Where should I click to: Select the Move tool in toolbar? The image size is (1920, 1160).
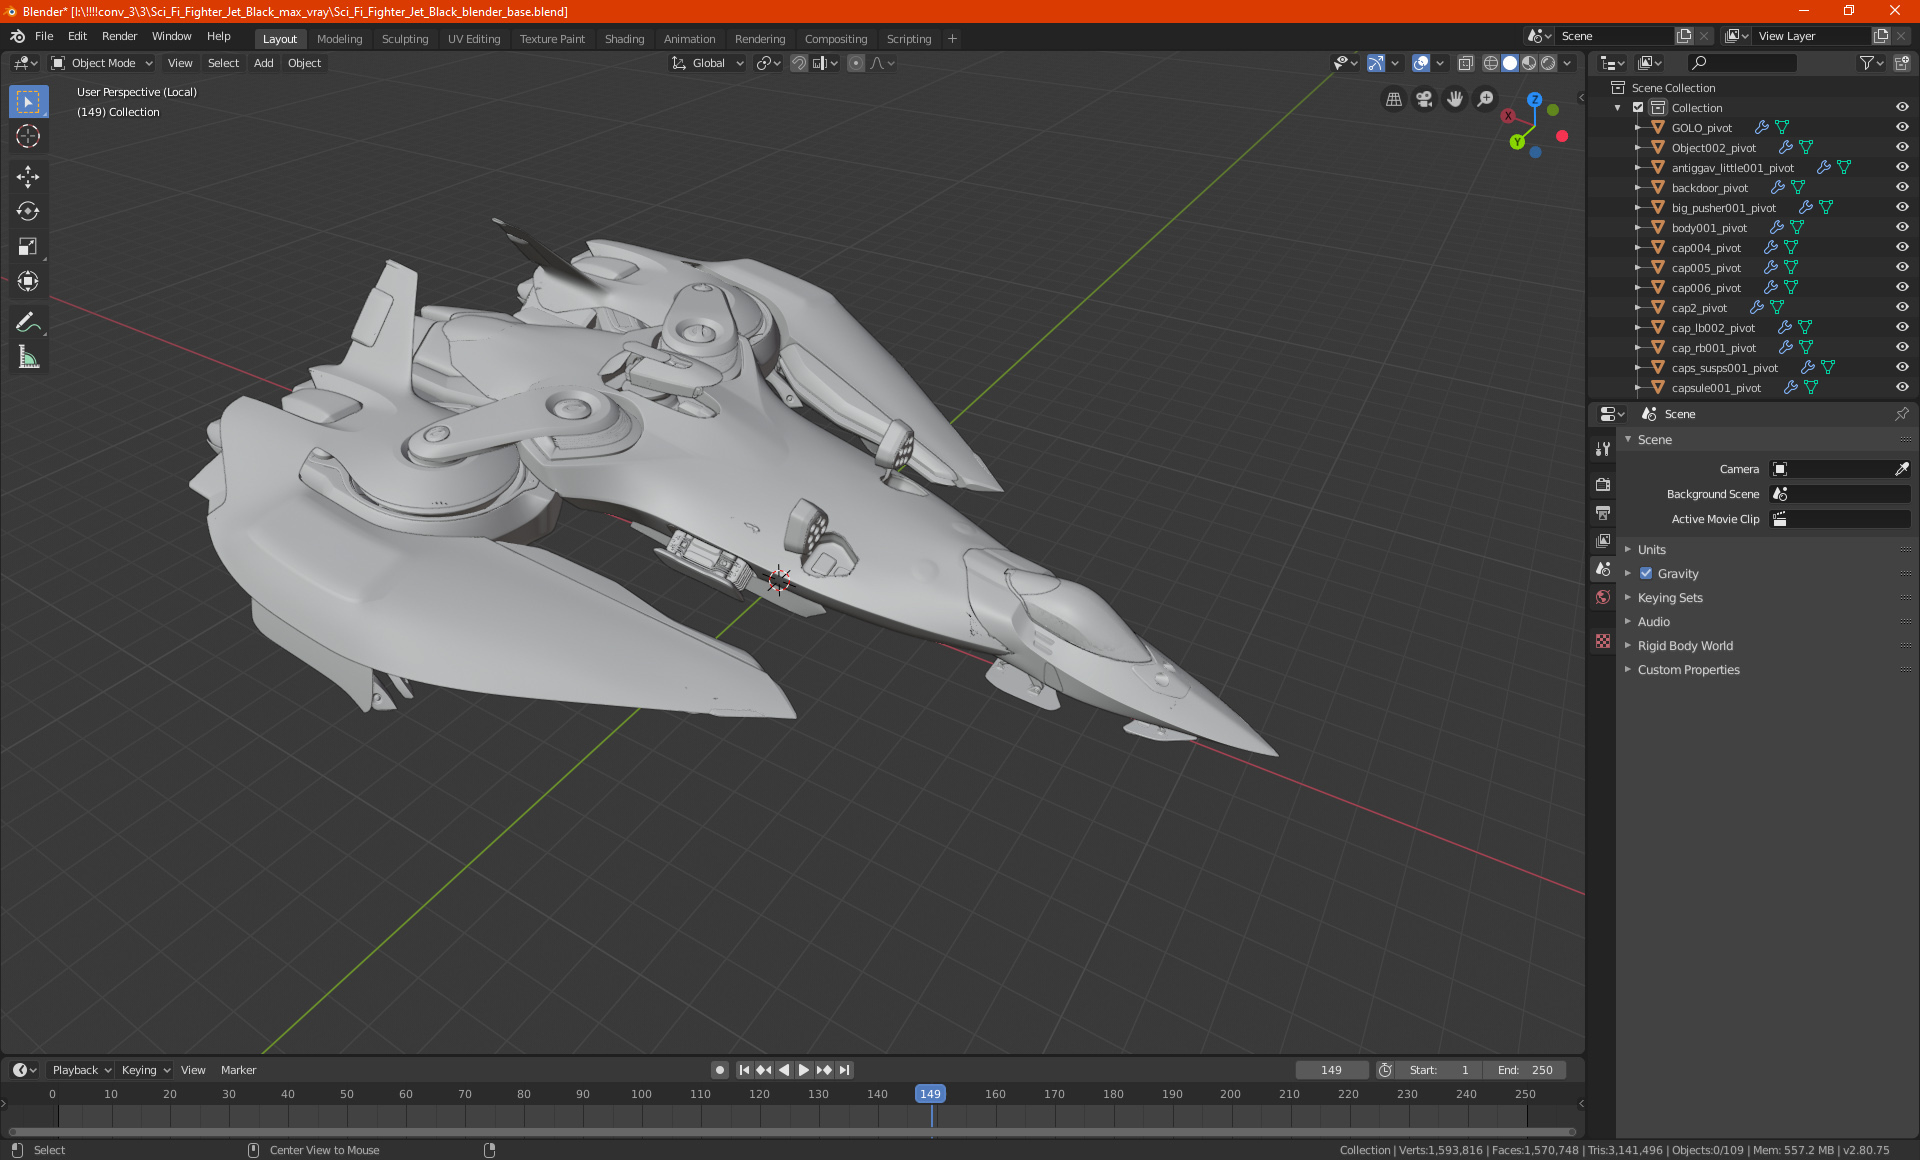click(28, 177)
